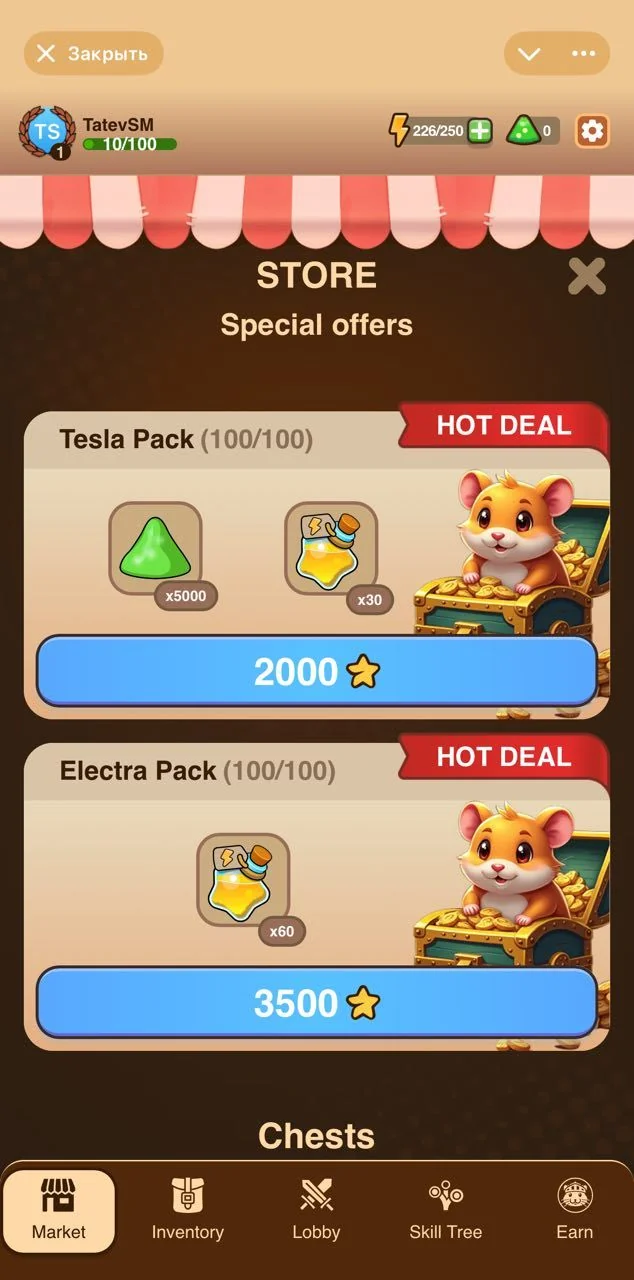
Task: Buy Tesla Pack for 2000 stars
Action: (x=317, y=672)
